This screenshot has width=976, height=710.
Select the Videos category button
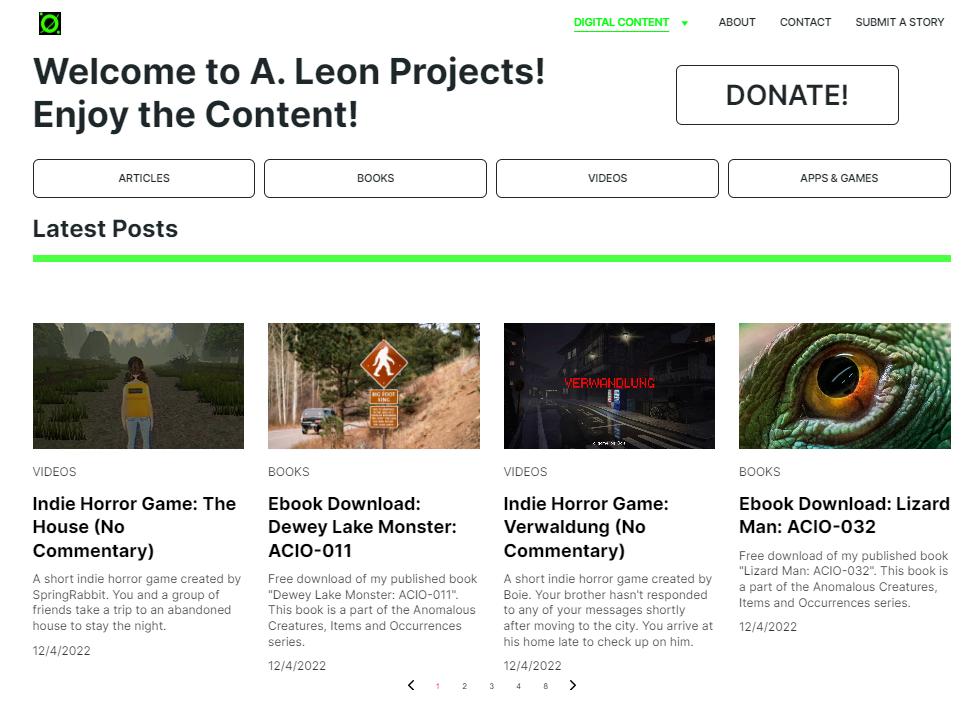pyautogui.click(x=608, y=179)
